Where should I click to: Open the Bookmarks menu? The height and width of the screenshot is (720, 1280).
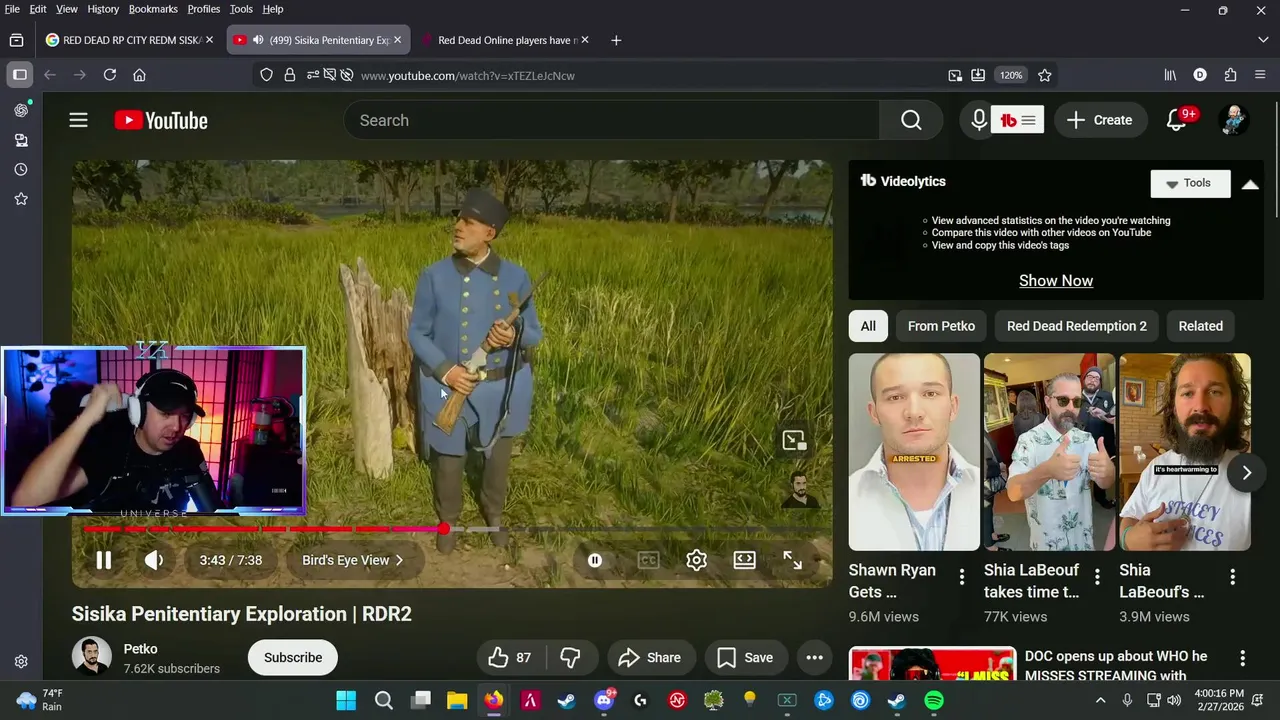tap(153, 9)
